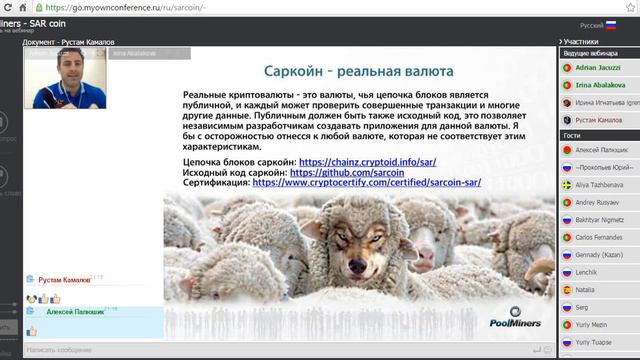The width and height of the screenshot is (640, 360).
Task: Open chainz.cryptoid.info/sar link
Action: [367, 162]
